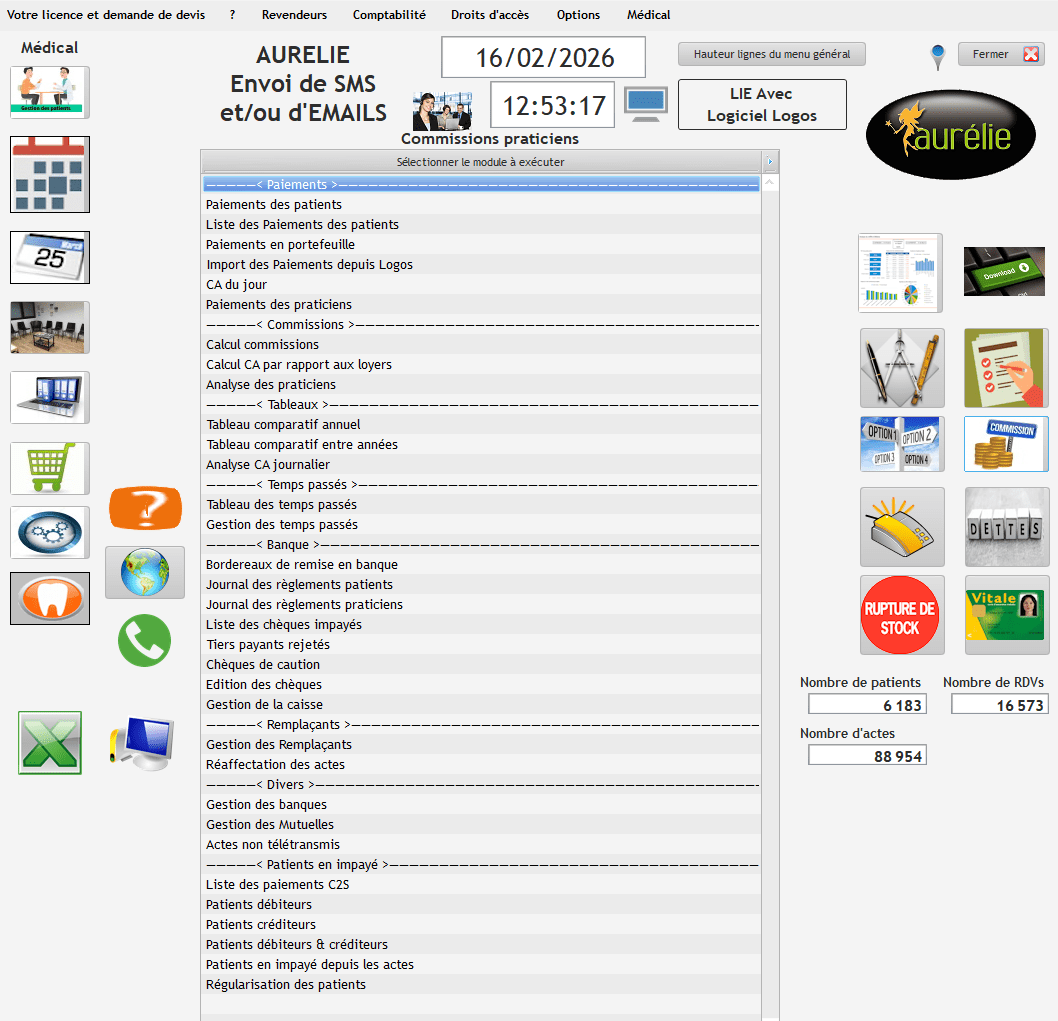Screen dimensions: 1058x1021
Task: Click the Commission coins icon
Action: pos(1006,444)
